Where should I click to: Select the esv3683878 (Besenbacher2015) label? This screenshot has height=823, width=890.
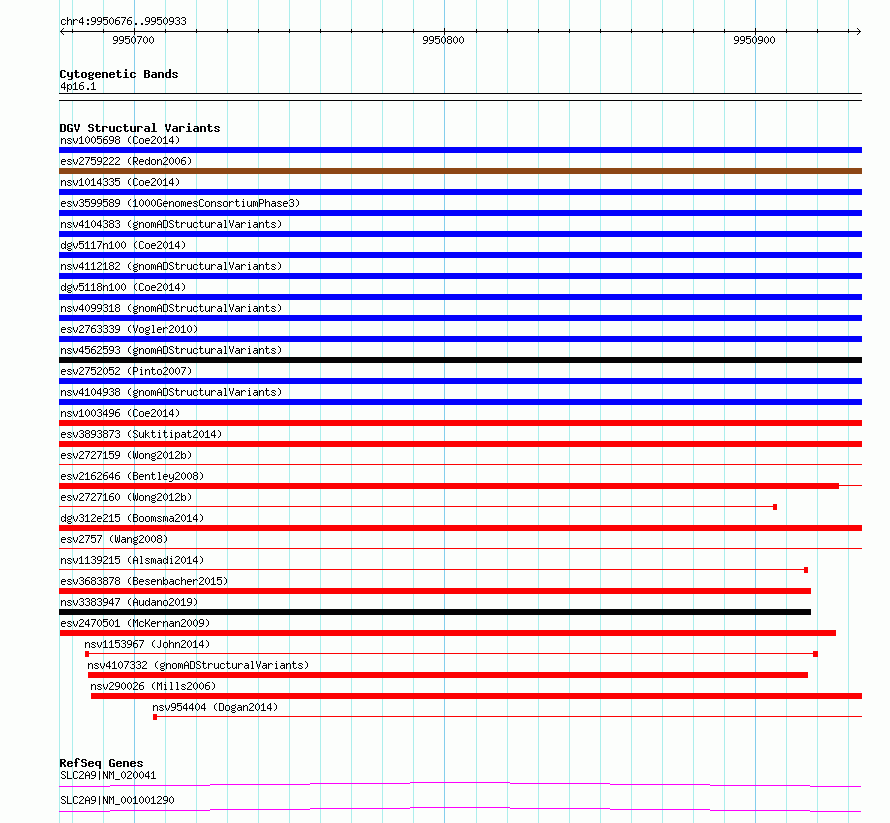click(x=144, y=581)
